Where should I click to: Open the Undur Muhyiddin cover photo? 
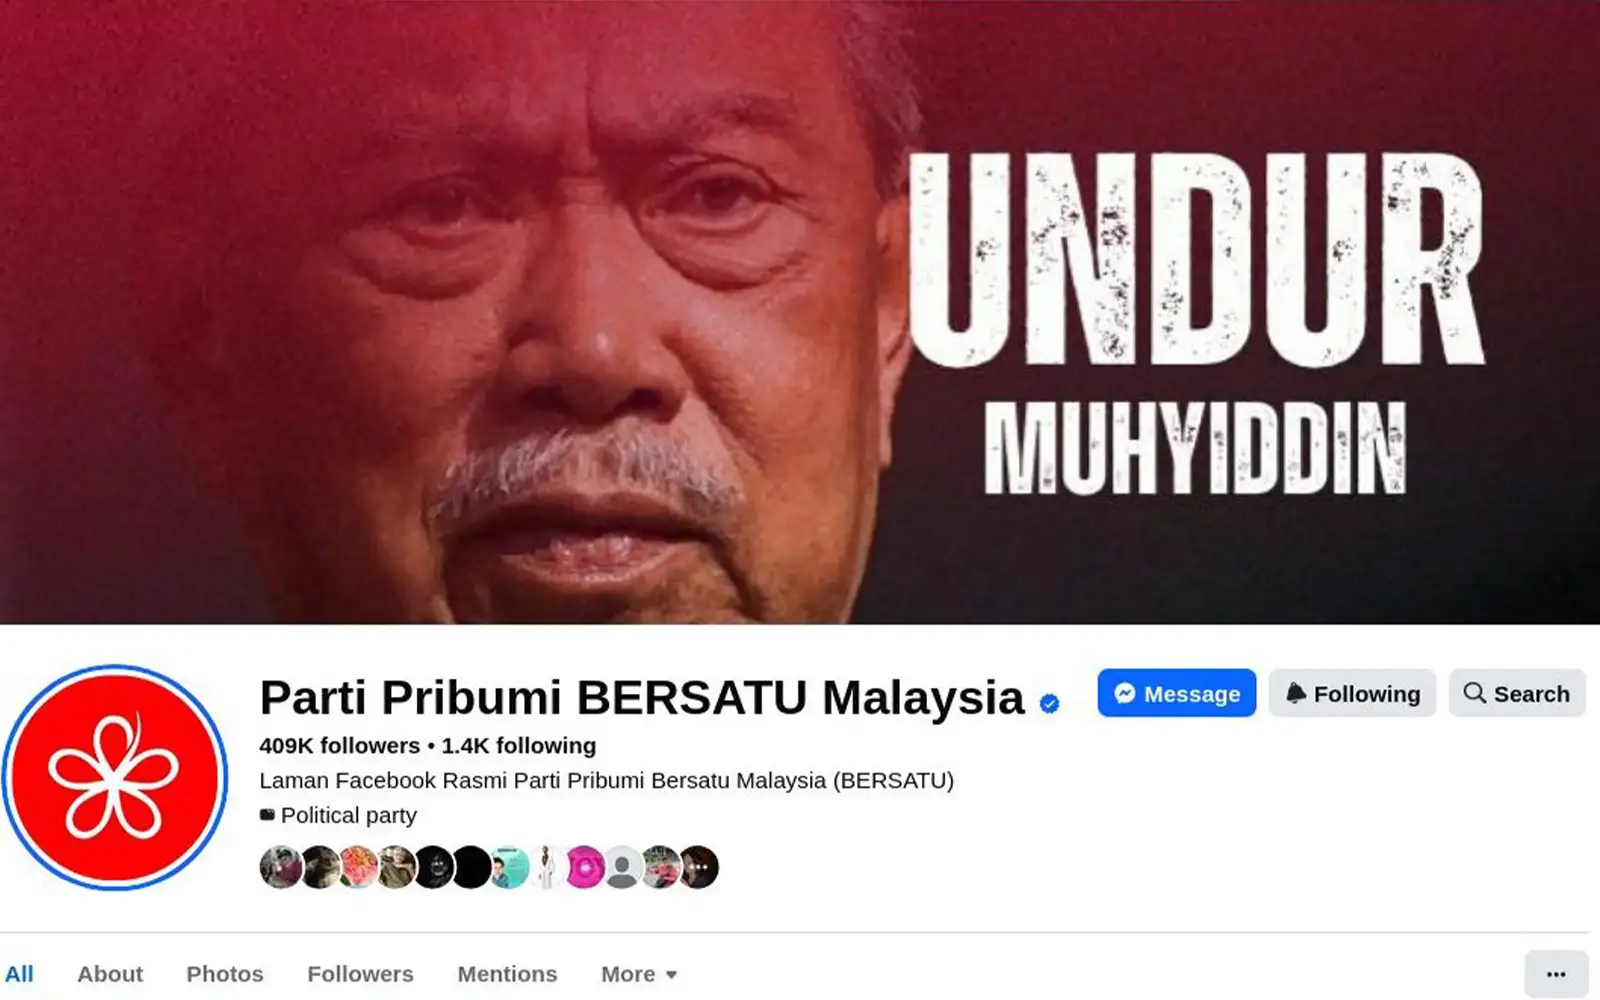click(x=800, y=312)
